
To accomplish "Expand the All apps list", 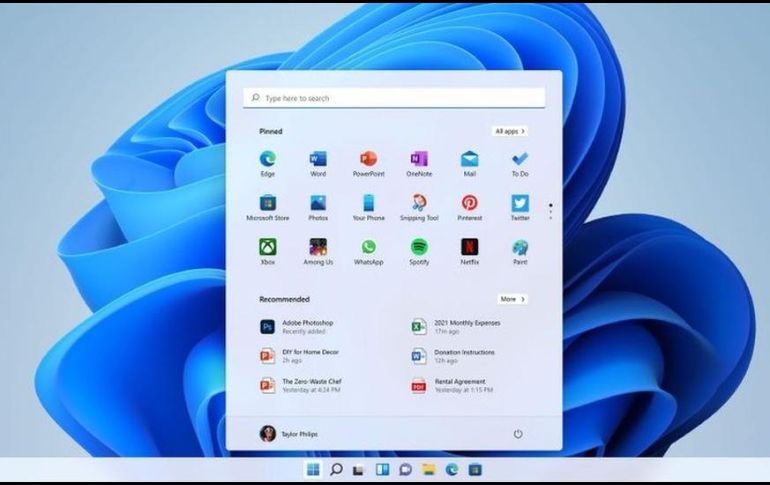I will pyautogui.click(x=510, y=131).
